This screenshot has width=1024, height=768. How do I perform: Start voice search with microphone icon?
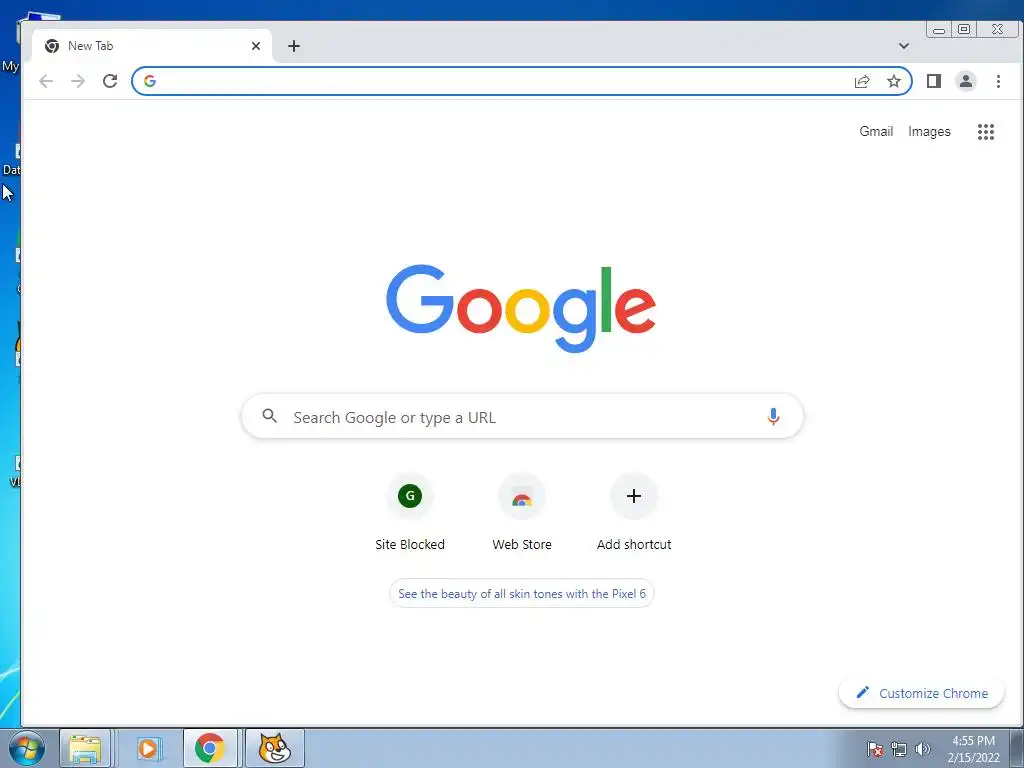[x=773, y=417]
